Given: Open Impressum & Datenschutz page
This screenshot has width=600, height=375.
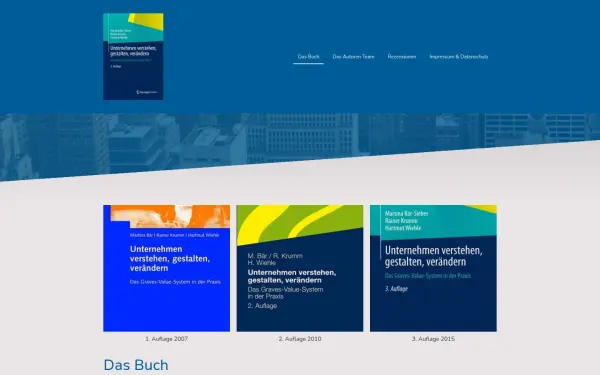Looking at the screenshot, I should coord(459,57).
